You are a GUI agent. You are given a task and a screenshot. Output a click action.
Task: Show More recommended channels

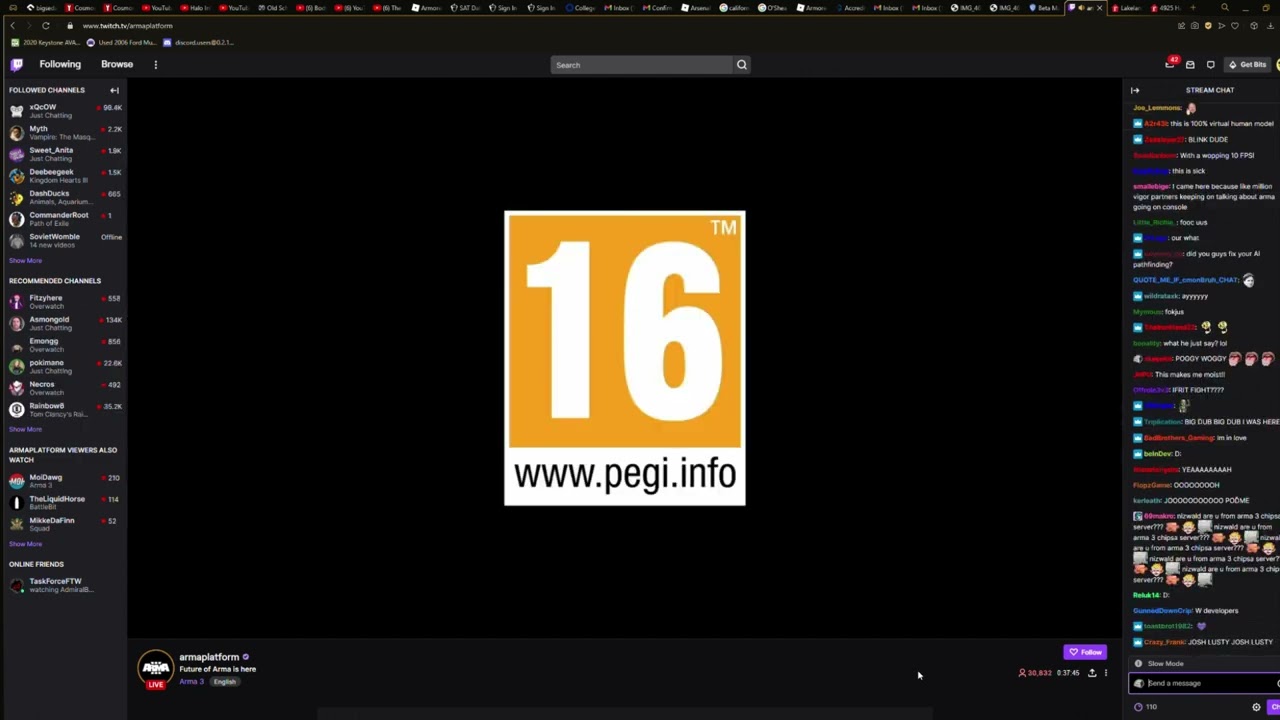(25, 429)
